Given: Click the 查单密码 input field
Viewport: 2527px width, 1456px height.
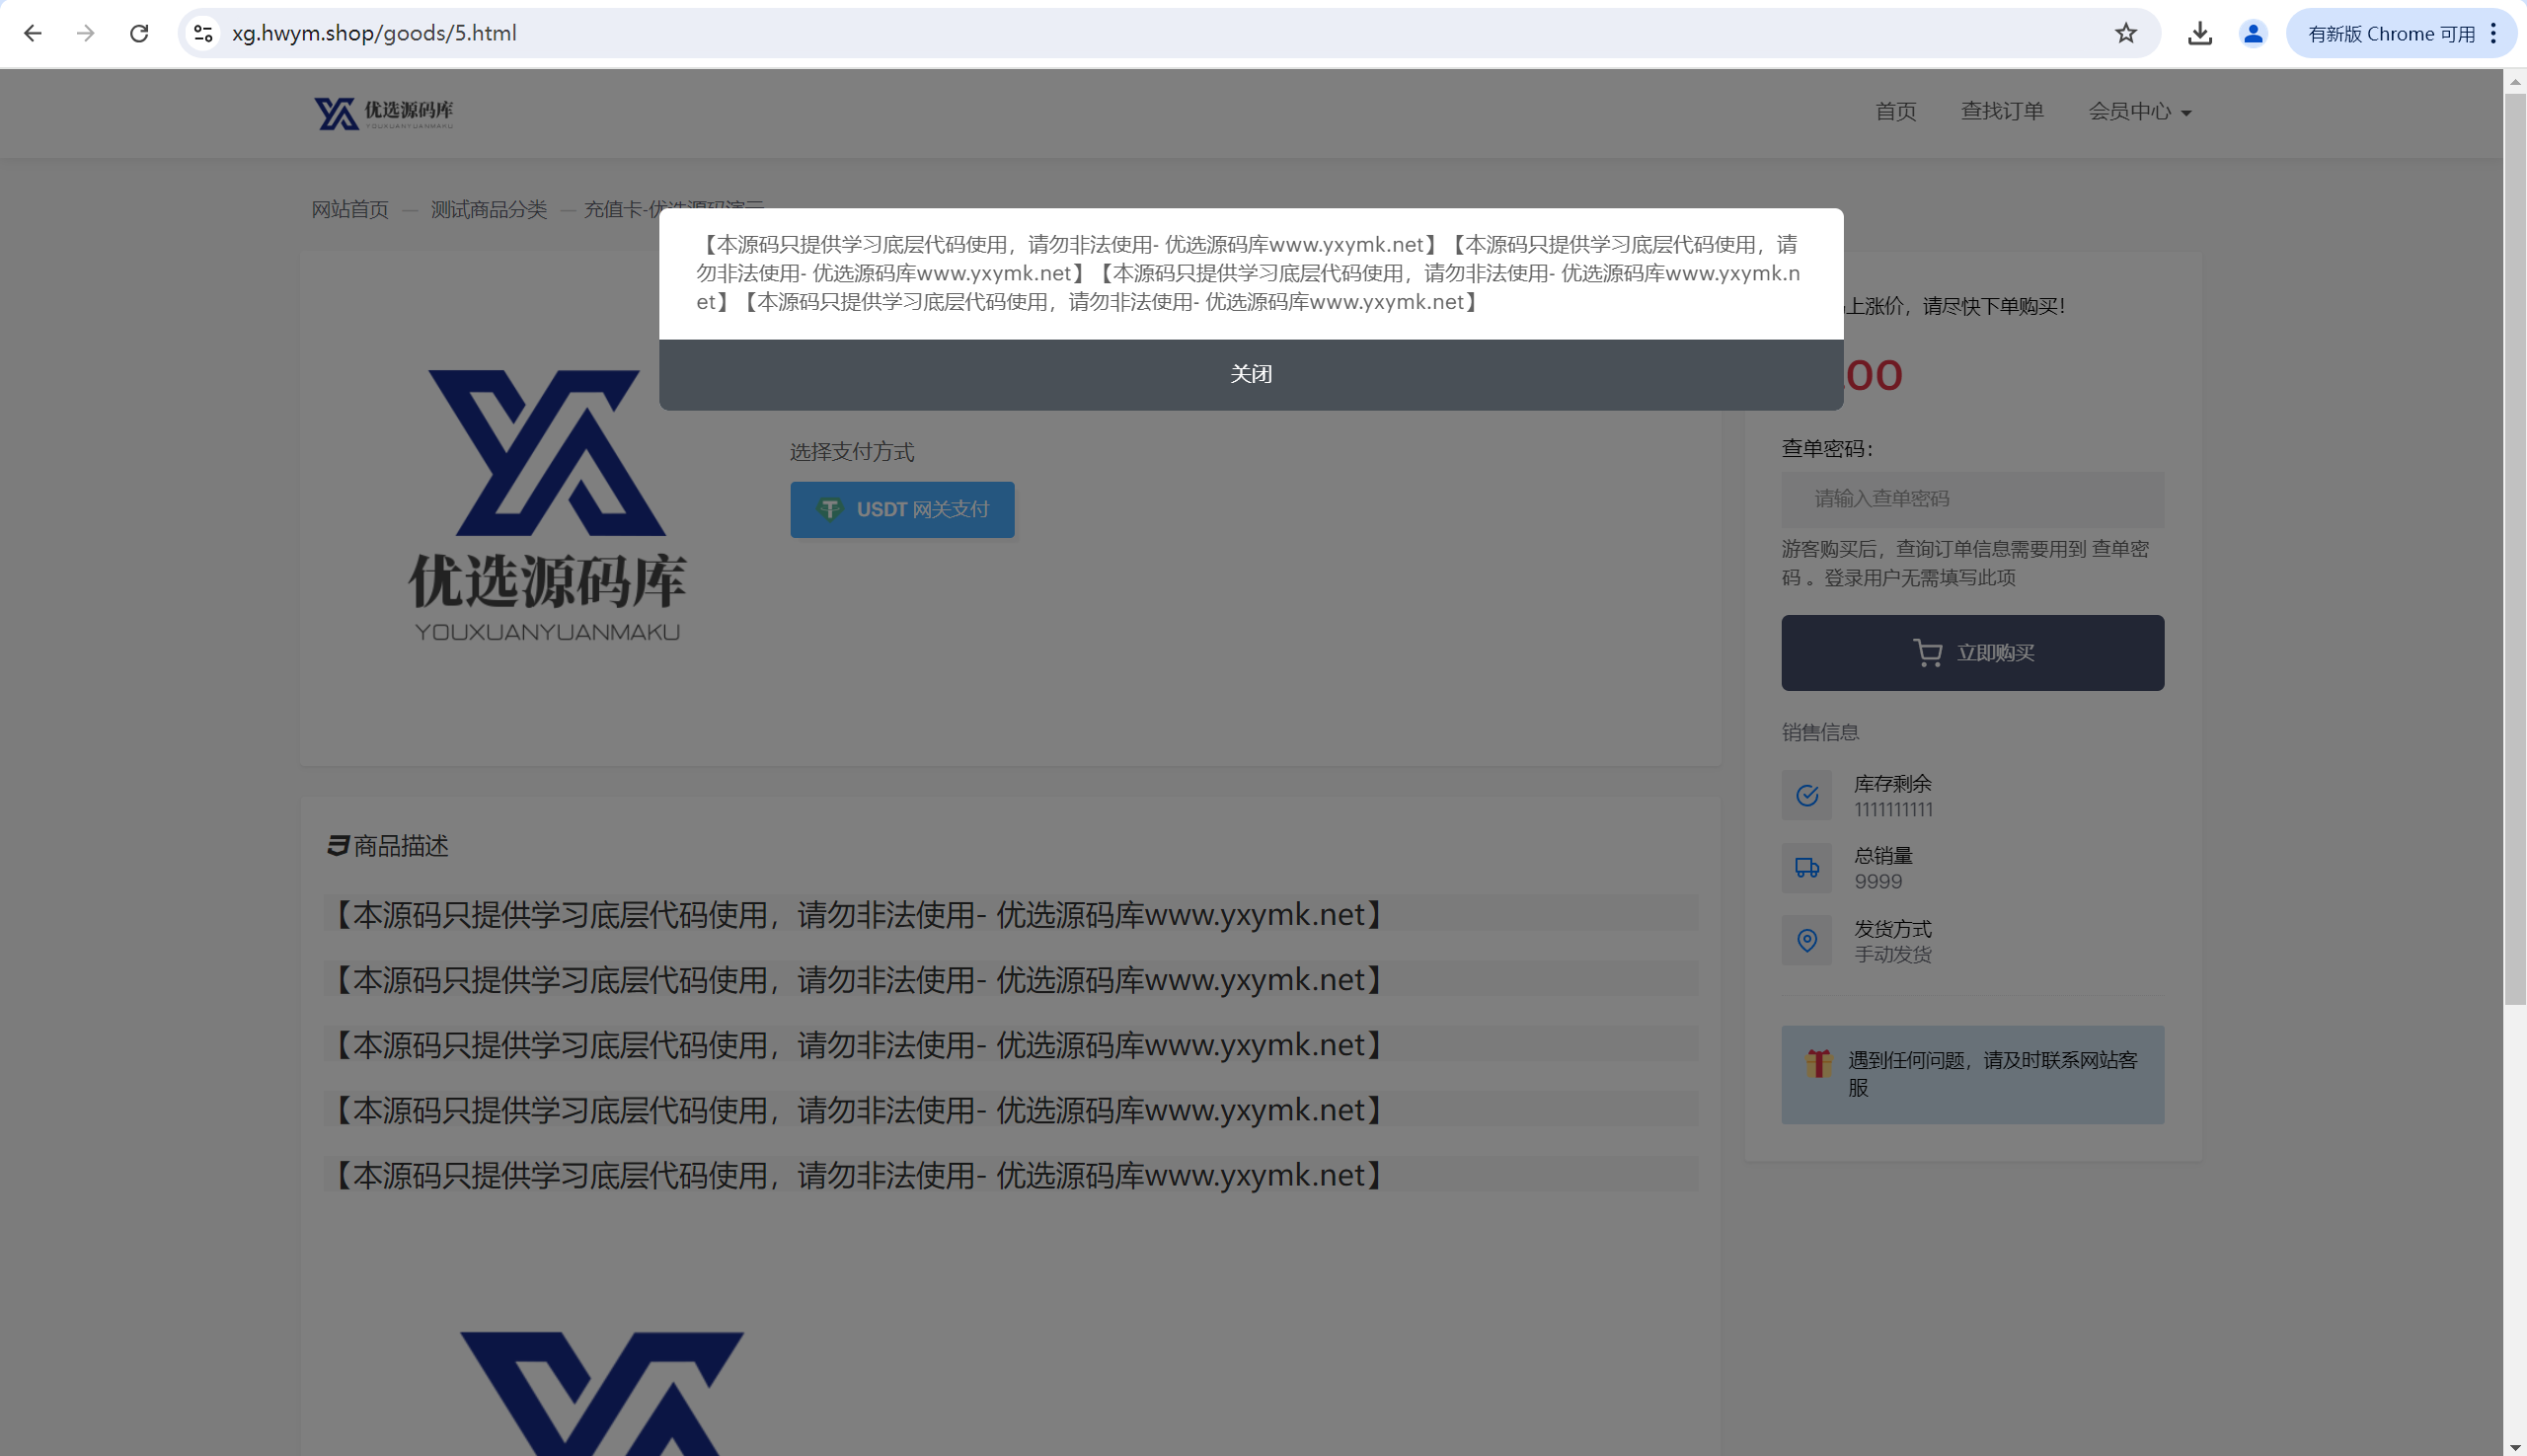Looking at the screenshot, I should click(x=1972, y=498).
